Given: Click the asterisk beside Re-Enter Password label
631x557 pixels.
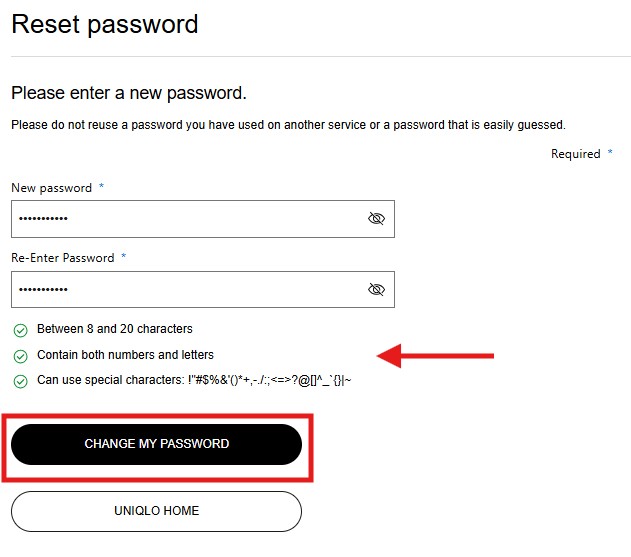Looking at the screenshot, I should (124, 257).
